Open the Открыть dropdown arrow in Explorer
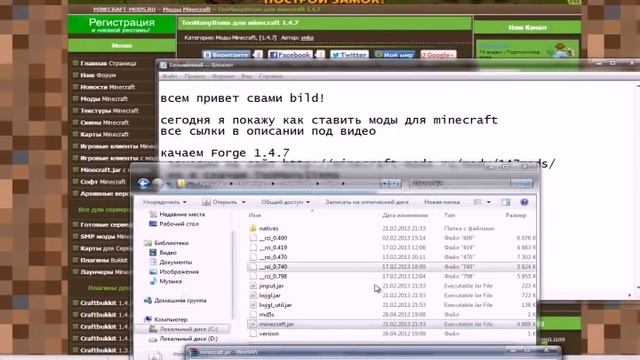 244,202
